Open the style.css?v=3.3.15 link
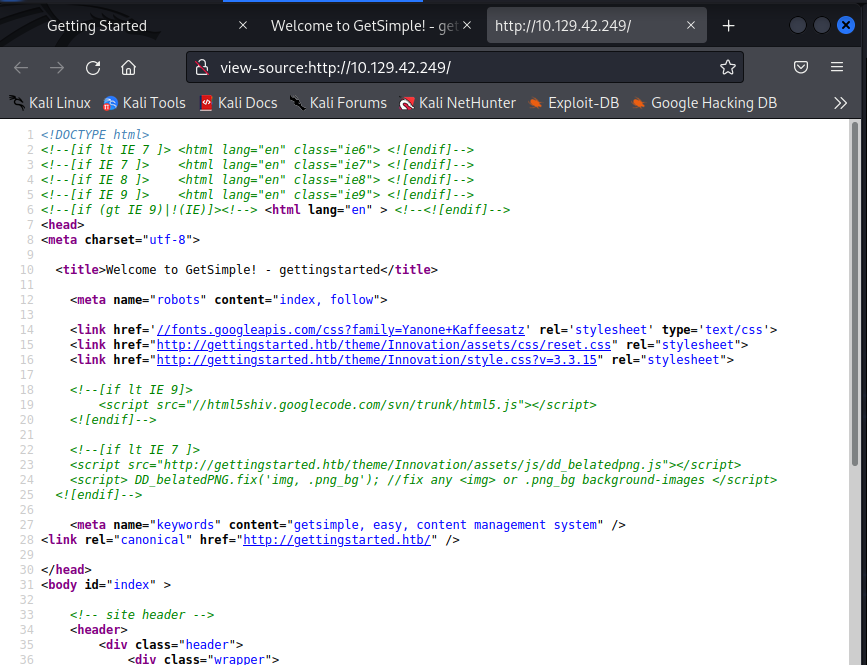Screen dimensions: 867x665 click(377, 360)
